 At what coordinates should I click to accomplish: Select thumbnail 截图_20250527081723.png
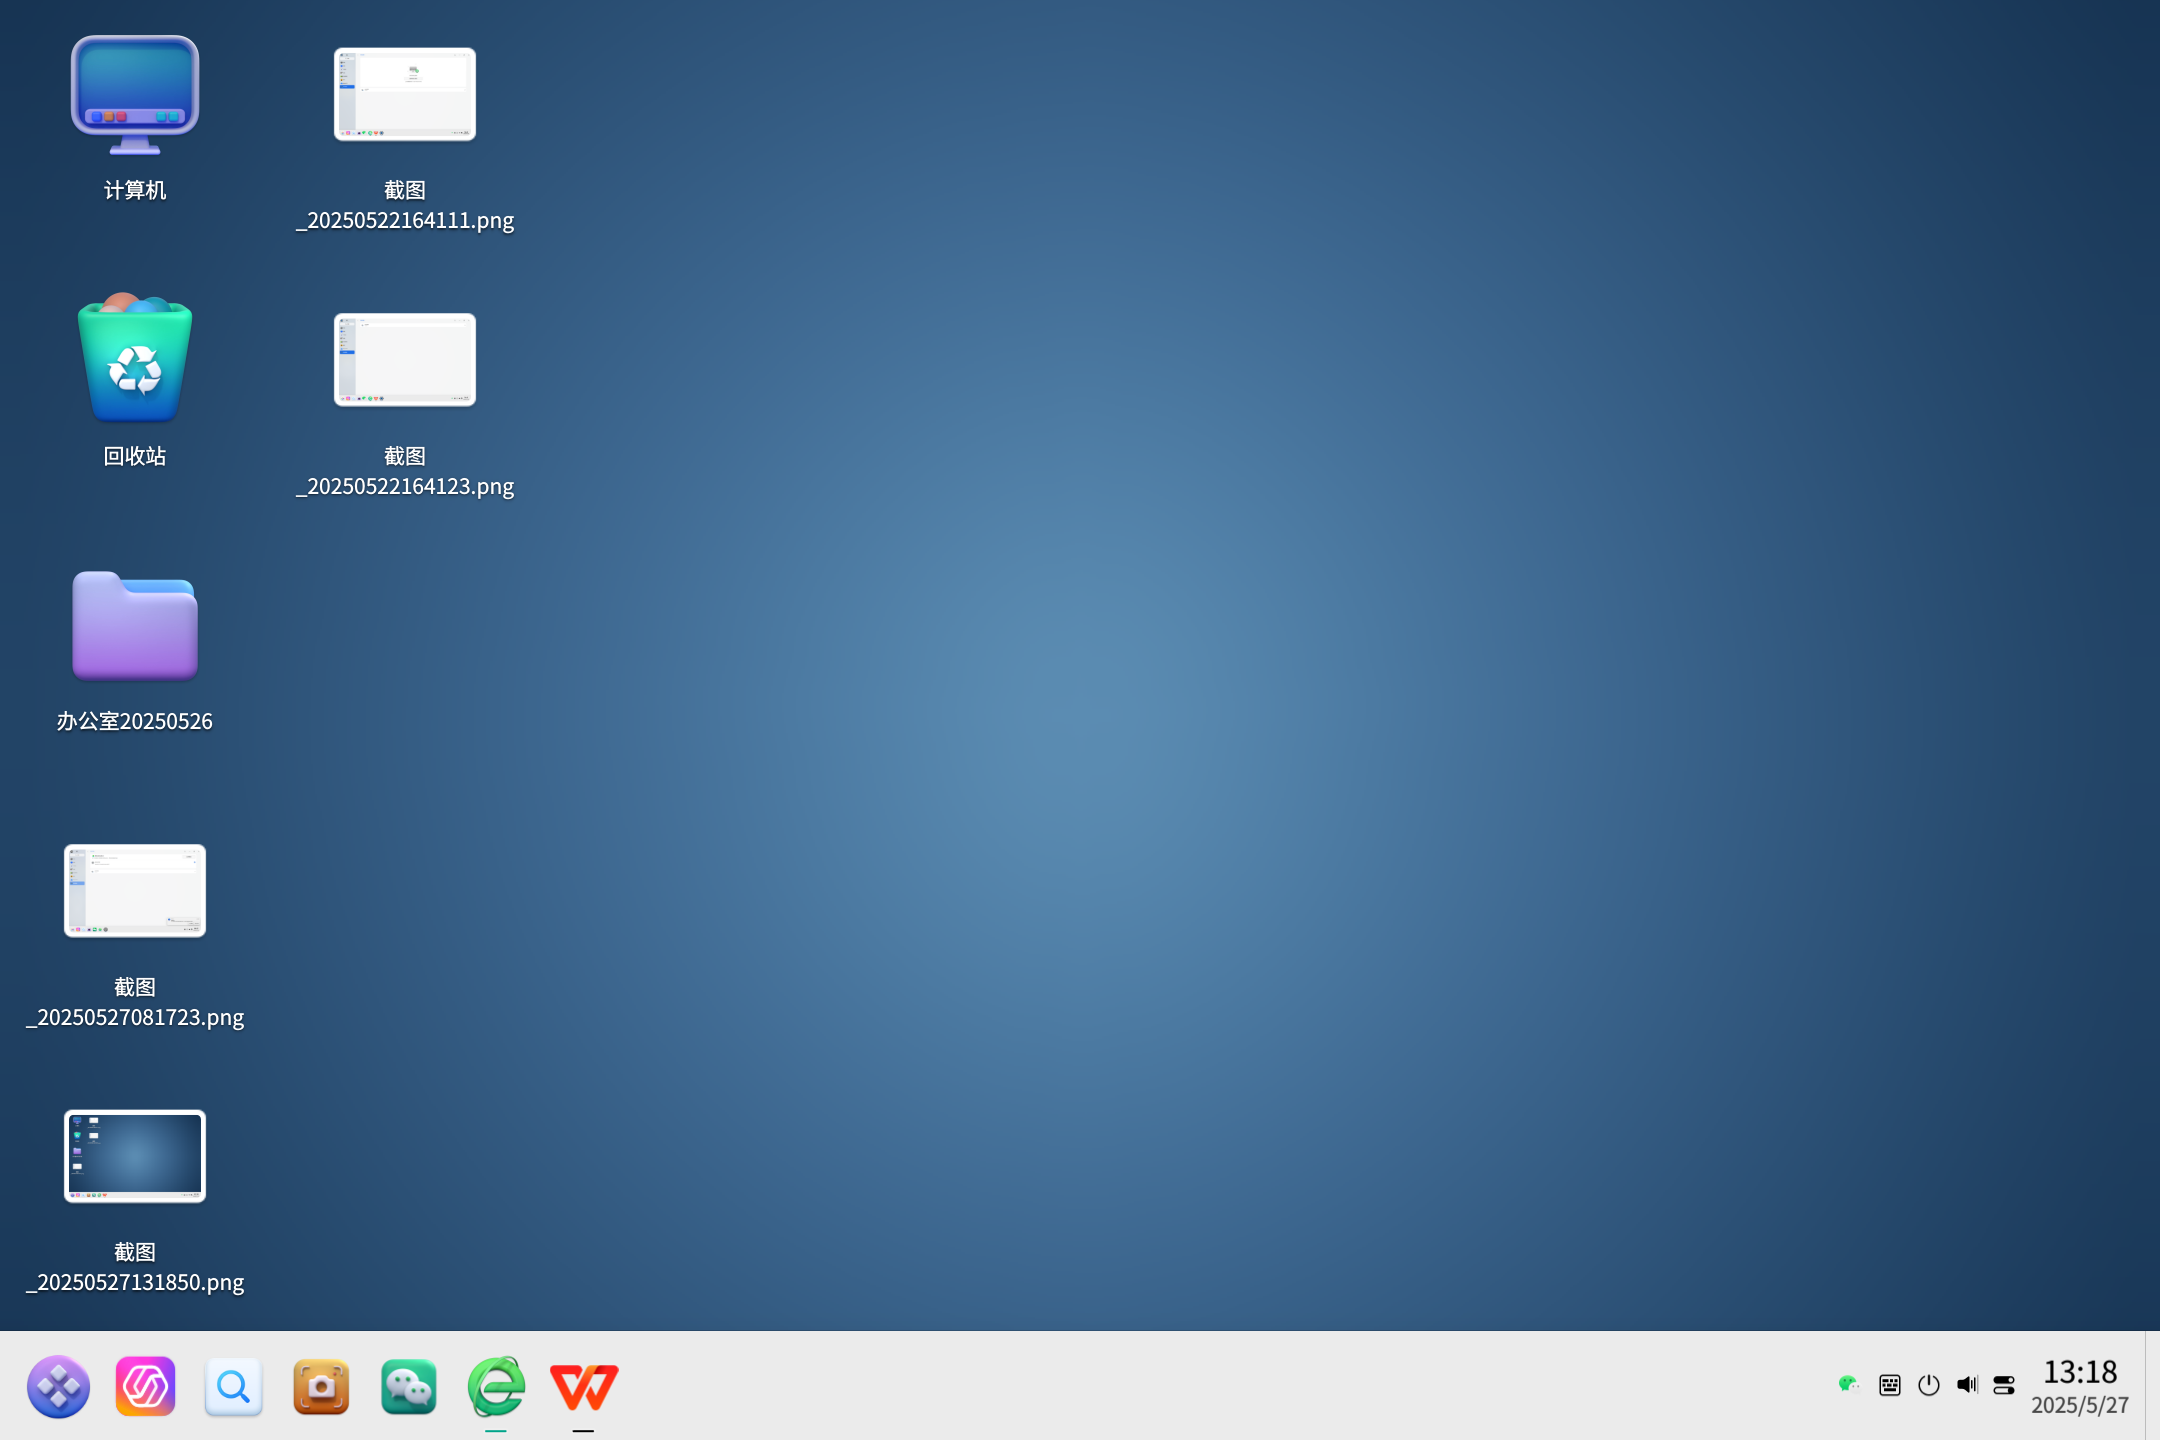[x=135, y=891]
